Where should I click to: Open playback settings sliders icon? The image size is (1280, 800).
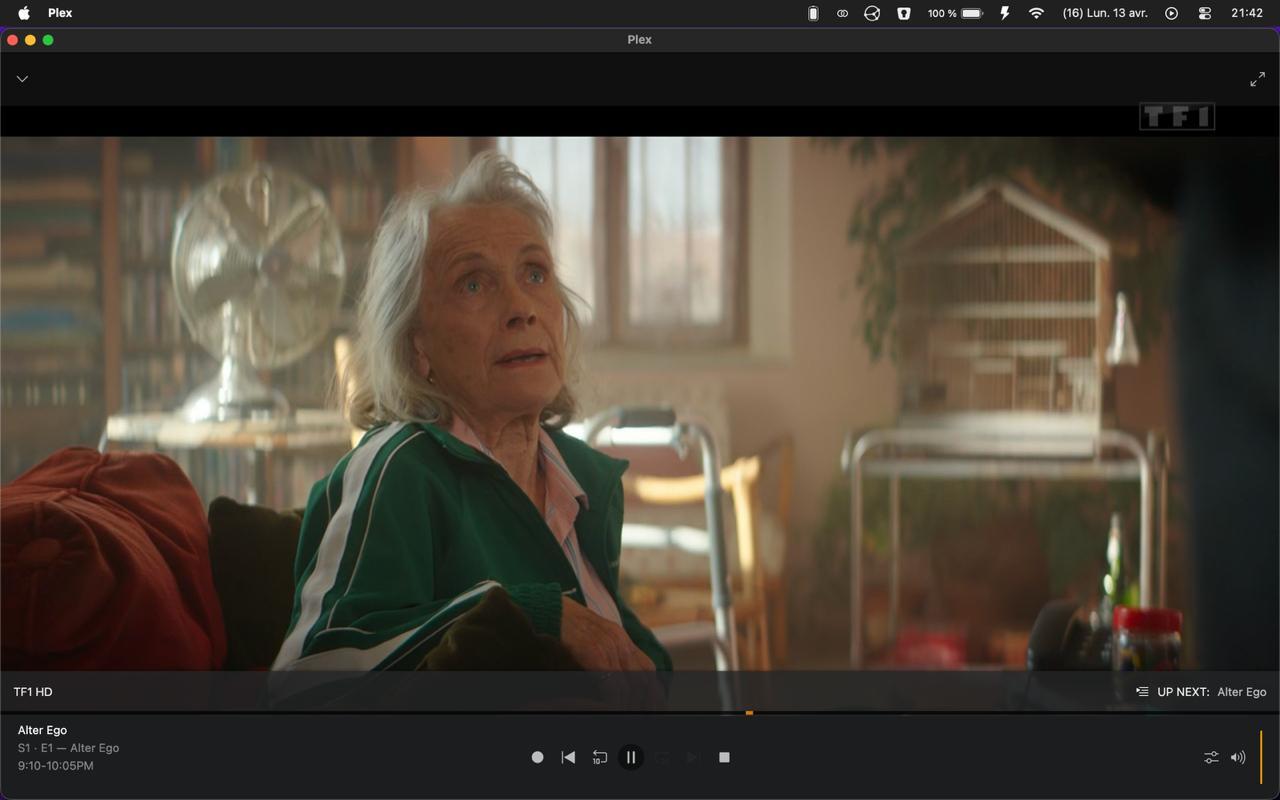pos(1211,758)
